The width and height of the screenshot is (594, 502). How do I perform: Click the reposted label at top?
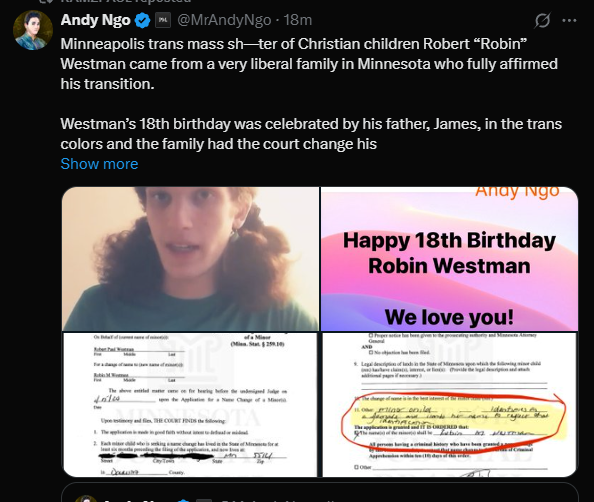pyautogui.click(x=125, y=1)
